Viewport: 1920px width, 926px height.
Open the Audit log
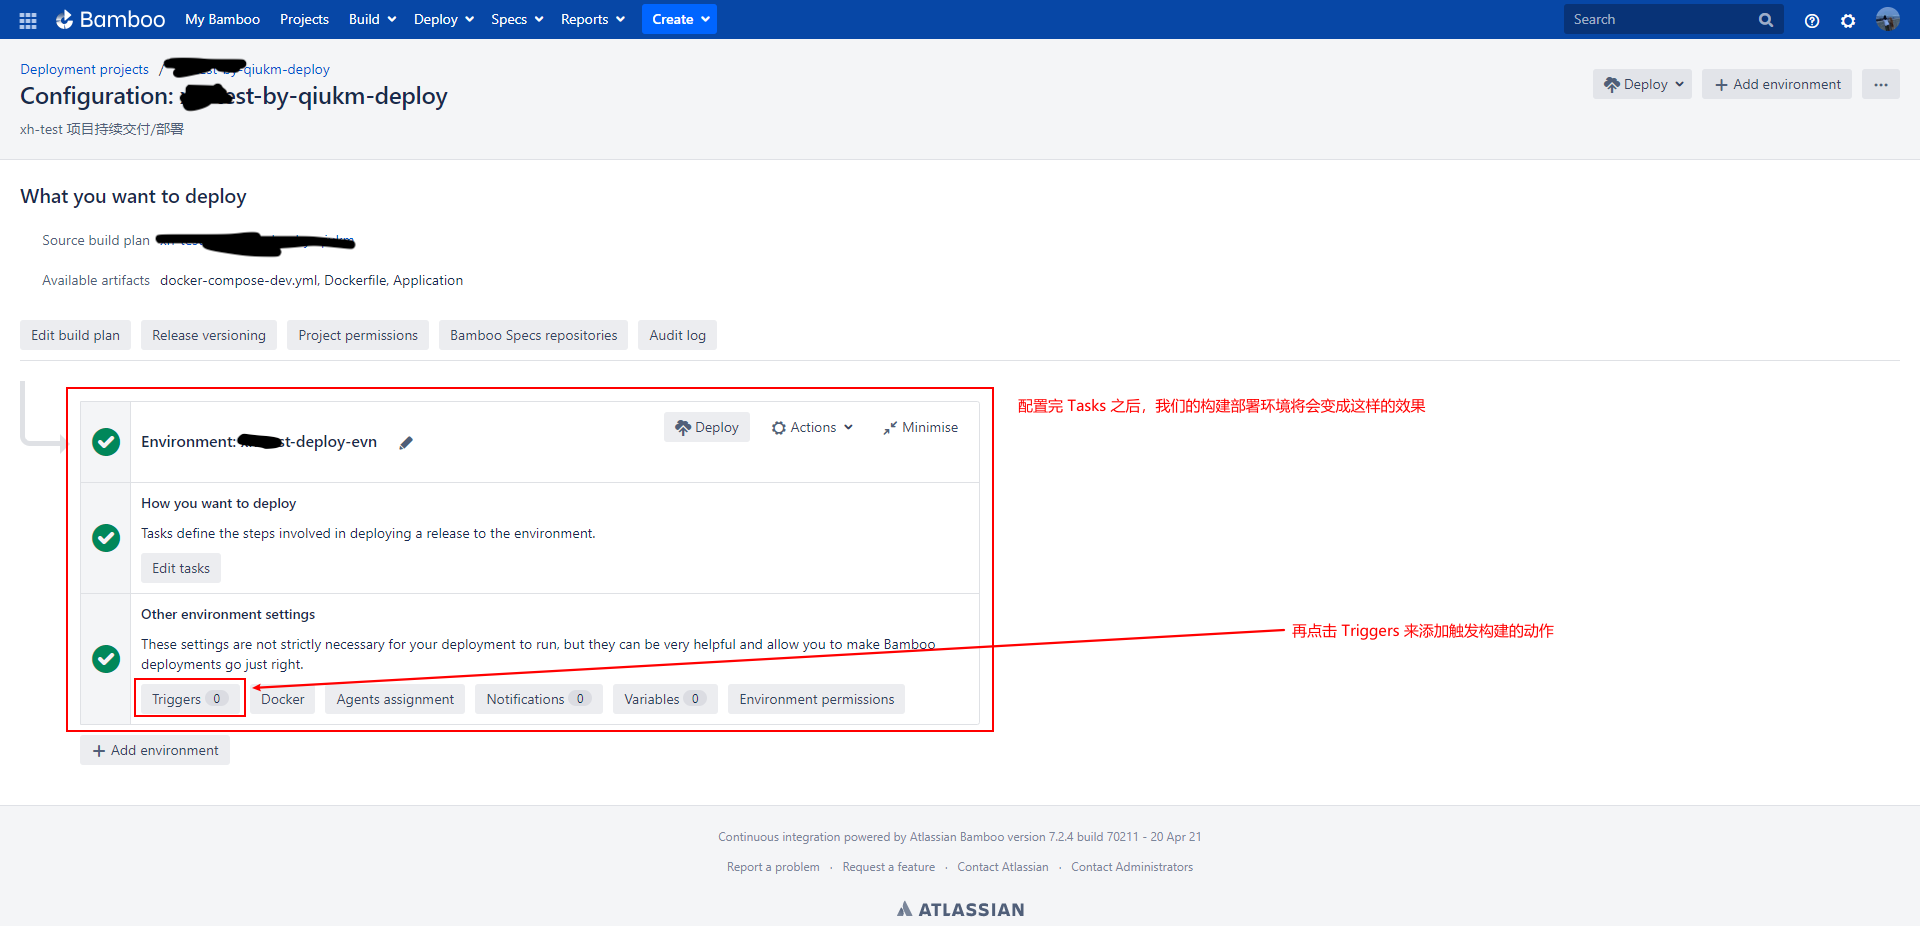click(677, 335)
